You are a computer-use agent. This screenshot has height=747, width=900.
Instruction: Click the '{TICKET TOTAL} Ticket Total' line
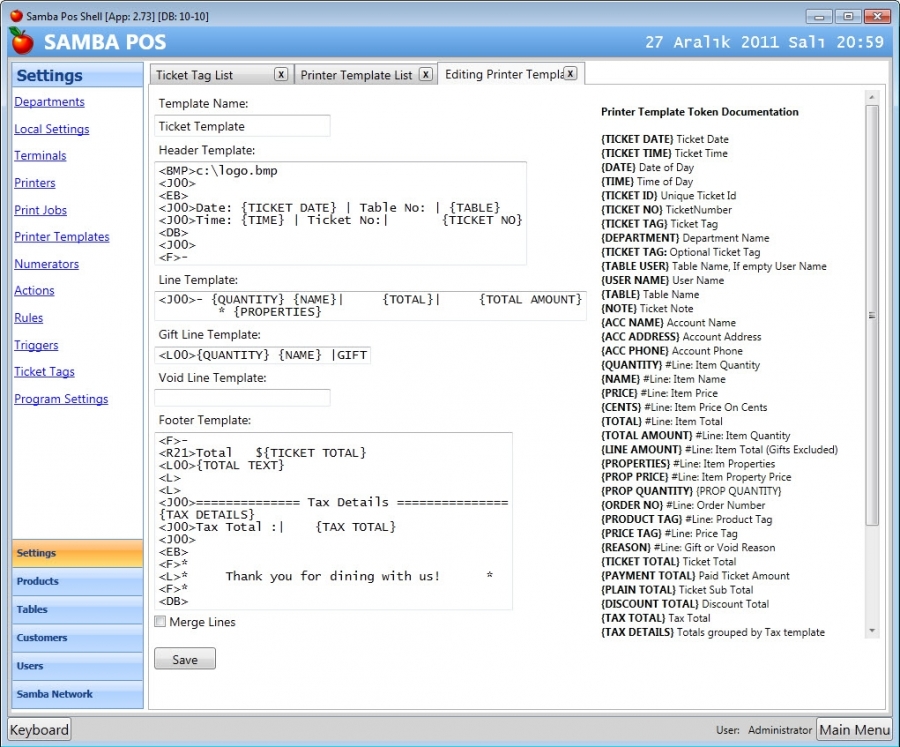click(x=669, y=562)
